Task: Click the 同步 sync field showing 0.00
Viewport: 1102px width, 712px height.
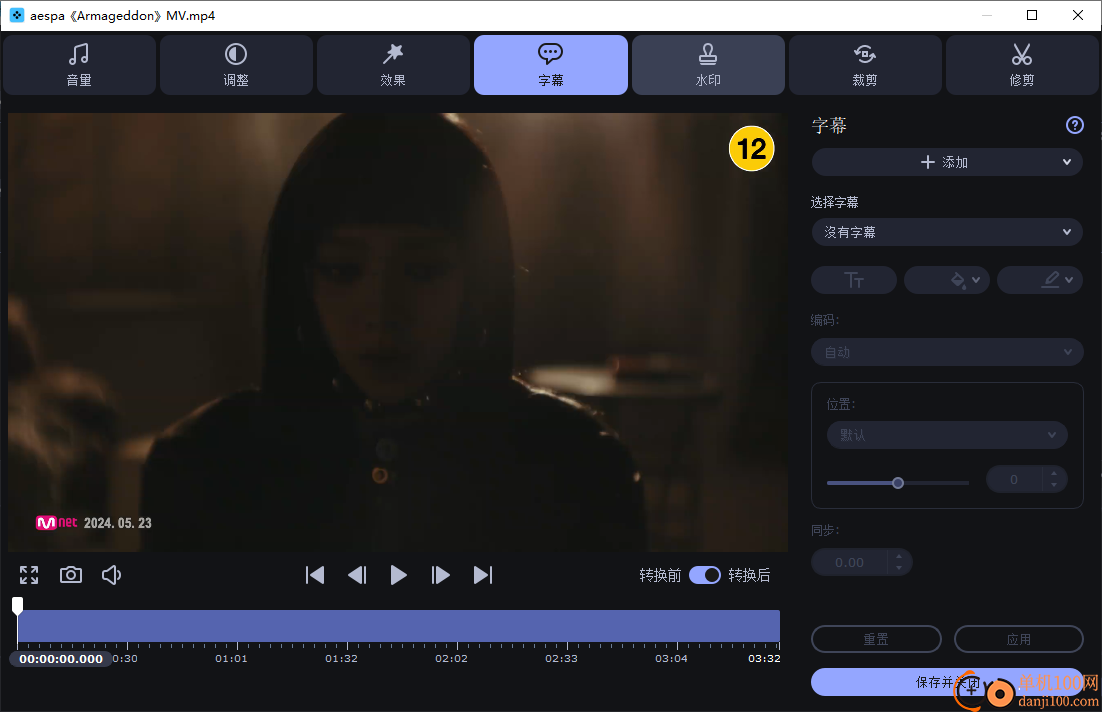Action: (850, 562)
